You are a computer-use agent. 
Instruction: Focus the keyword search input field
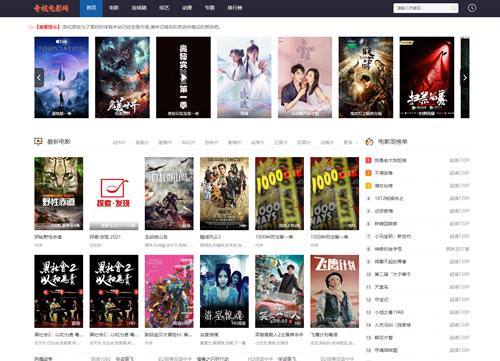pos(422,8)
